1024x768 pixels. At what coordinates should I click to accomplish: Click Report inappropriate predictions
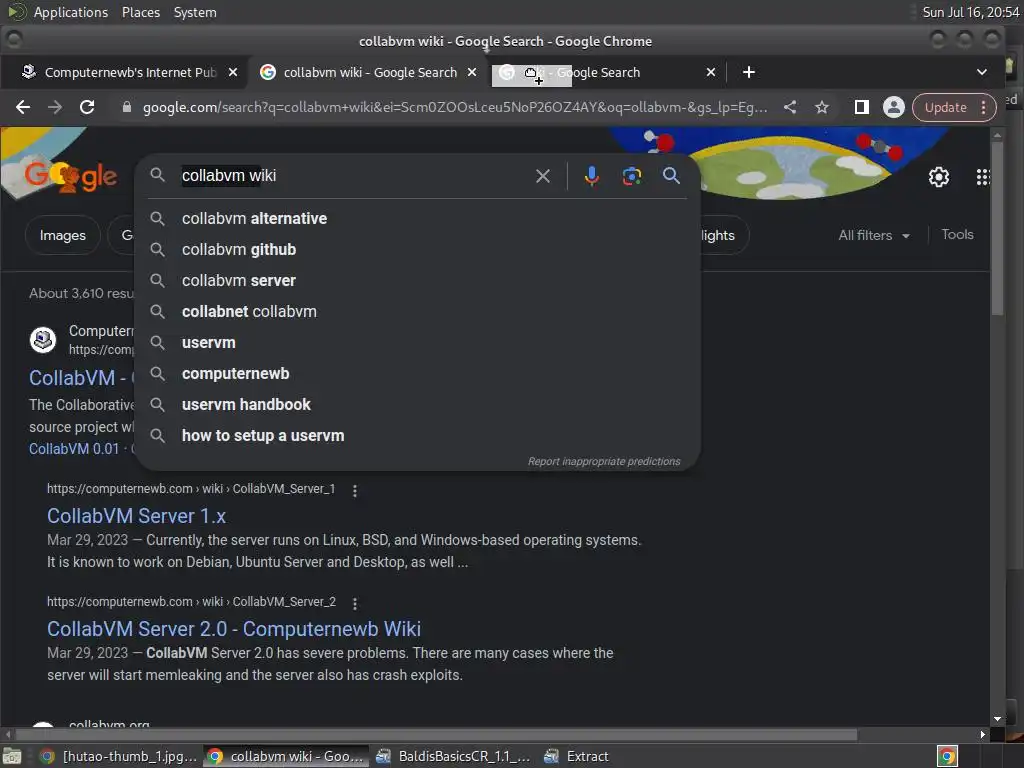[604, 461]
